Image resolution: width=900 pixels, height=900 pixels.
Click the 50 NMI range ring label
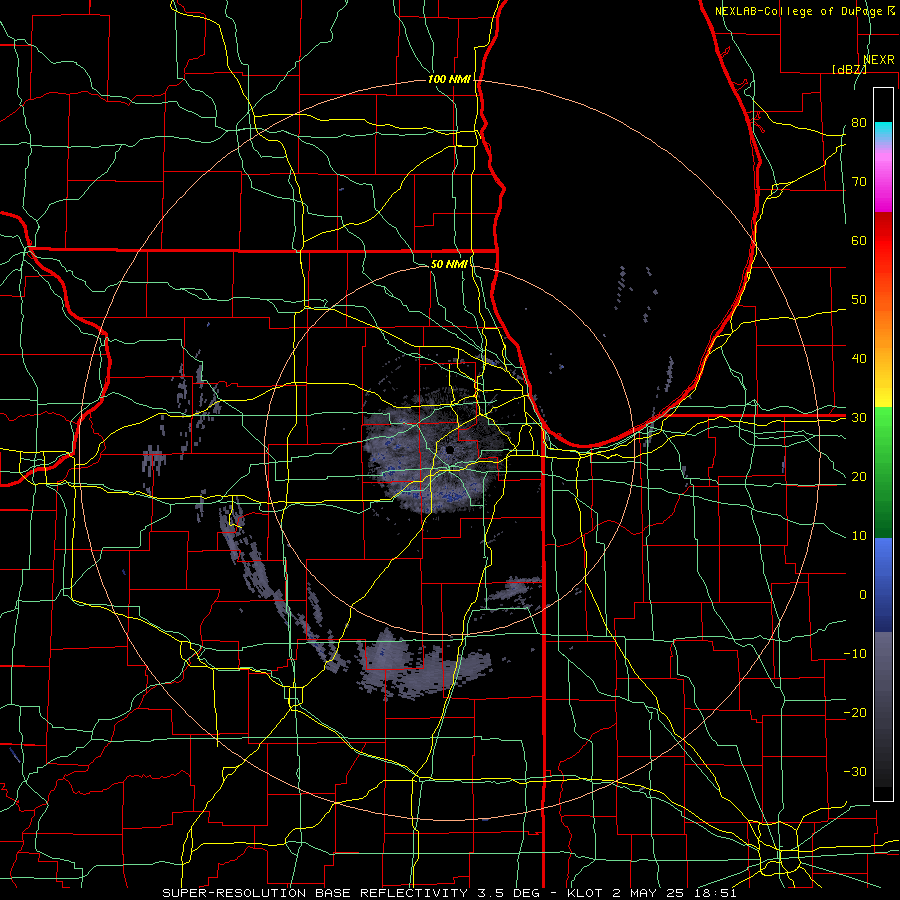coord(449,264)
